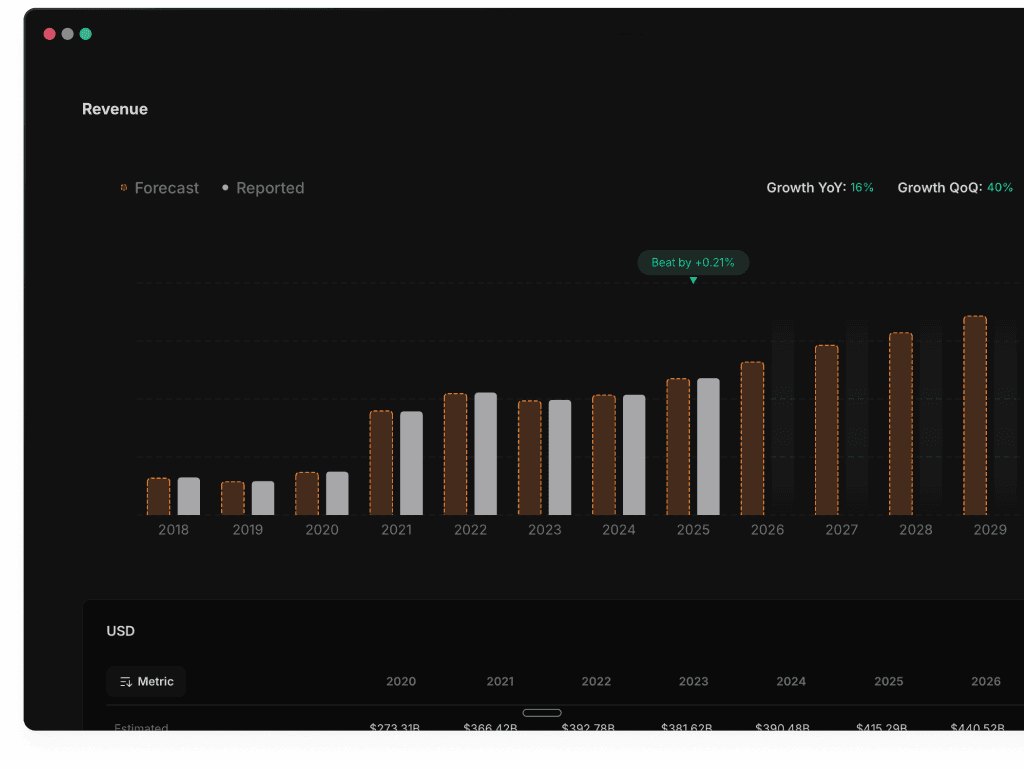Click the 2023 column header in table
The height and width of the screenshot is (770, 1024).
click(x=694, y=681)
